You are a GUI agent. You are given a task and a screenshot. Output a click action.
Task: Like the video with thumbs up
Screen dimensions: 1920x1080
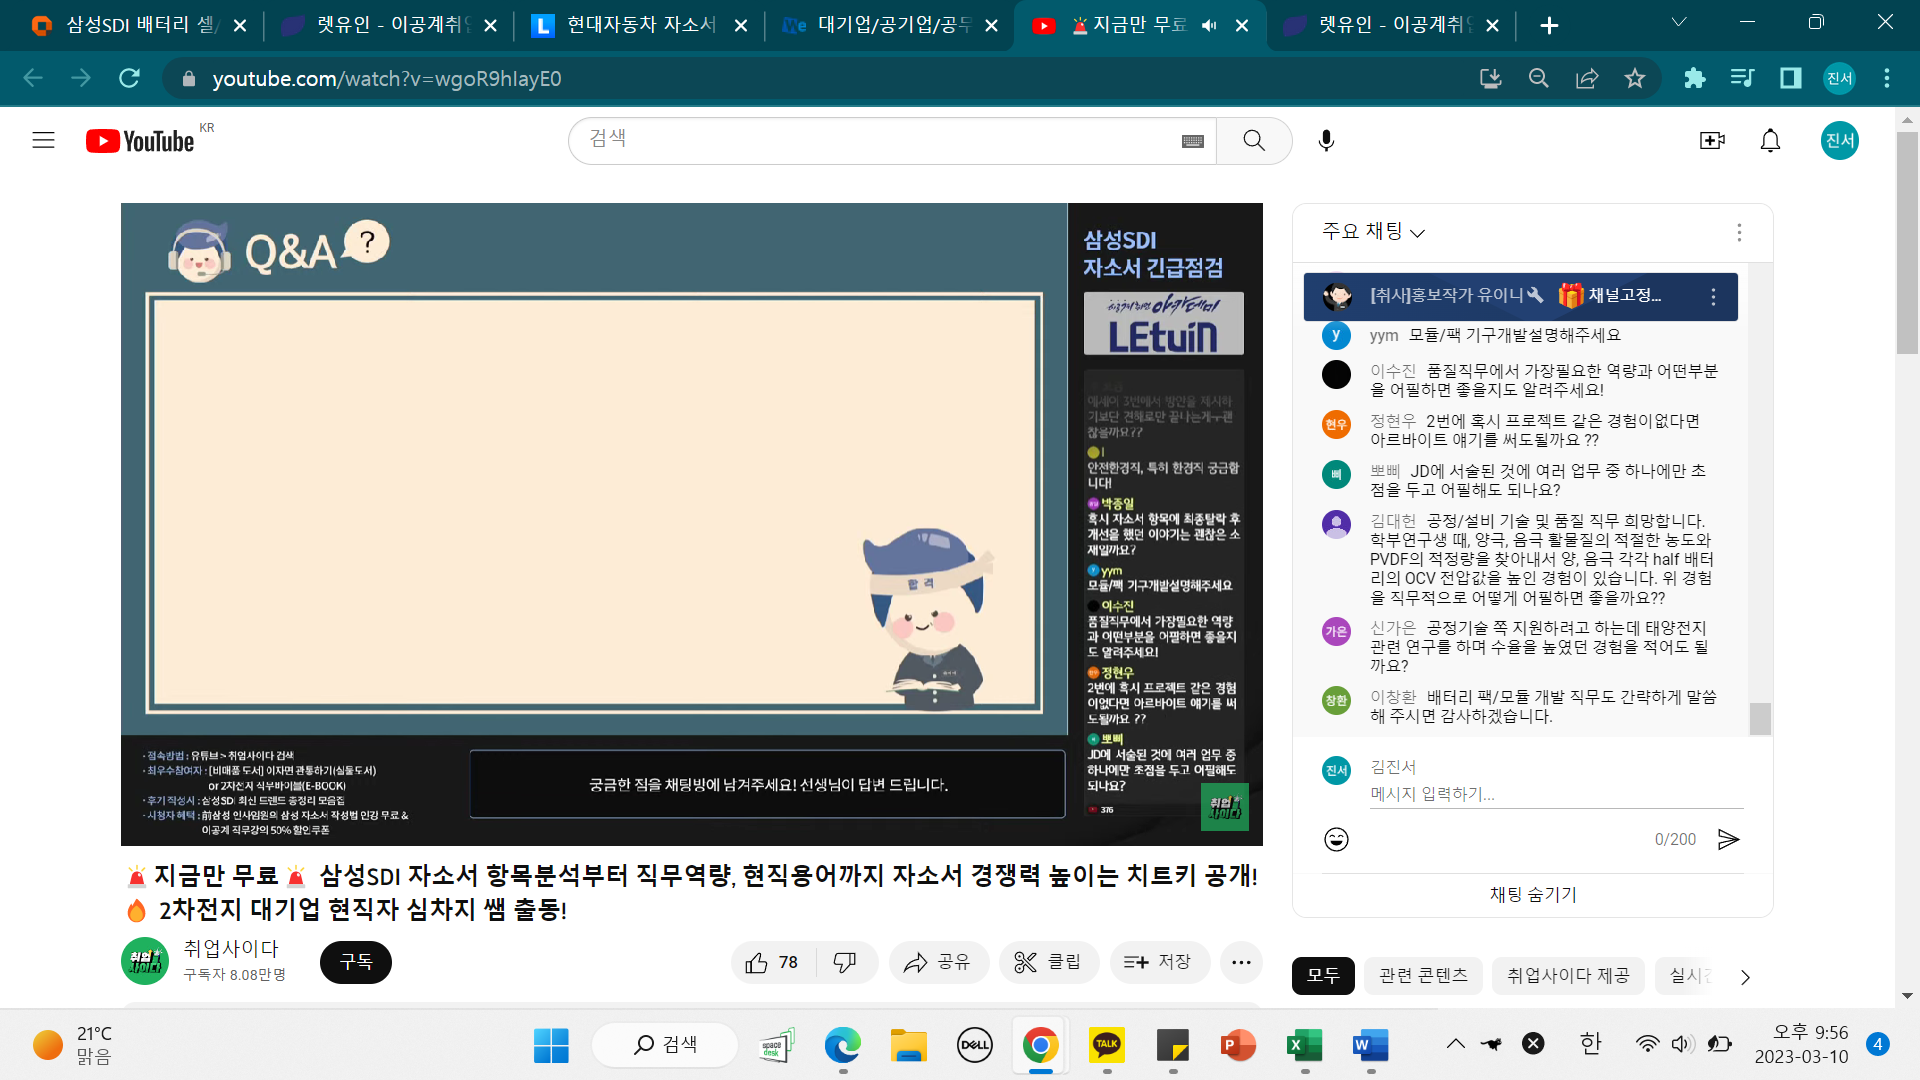pos(773,962)
